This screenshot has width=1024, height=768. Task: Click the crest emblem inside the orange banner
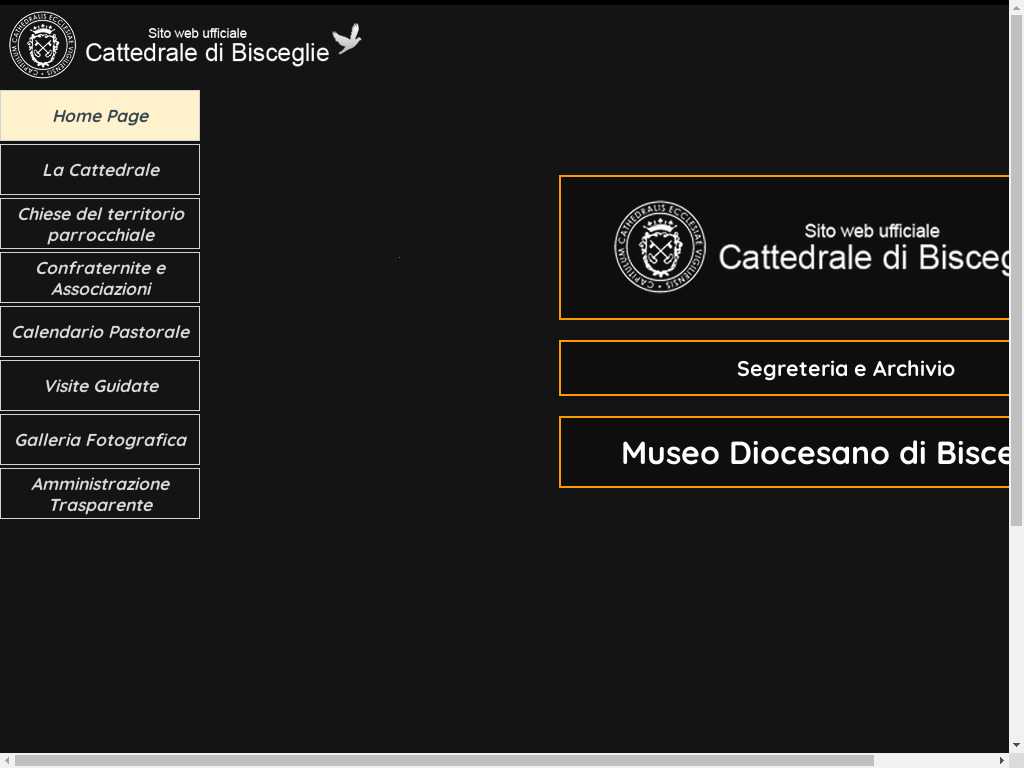659,247
